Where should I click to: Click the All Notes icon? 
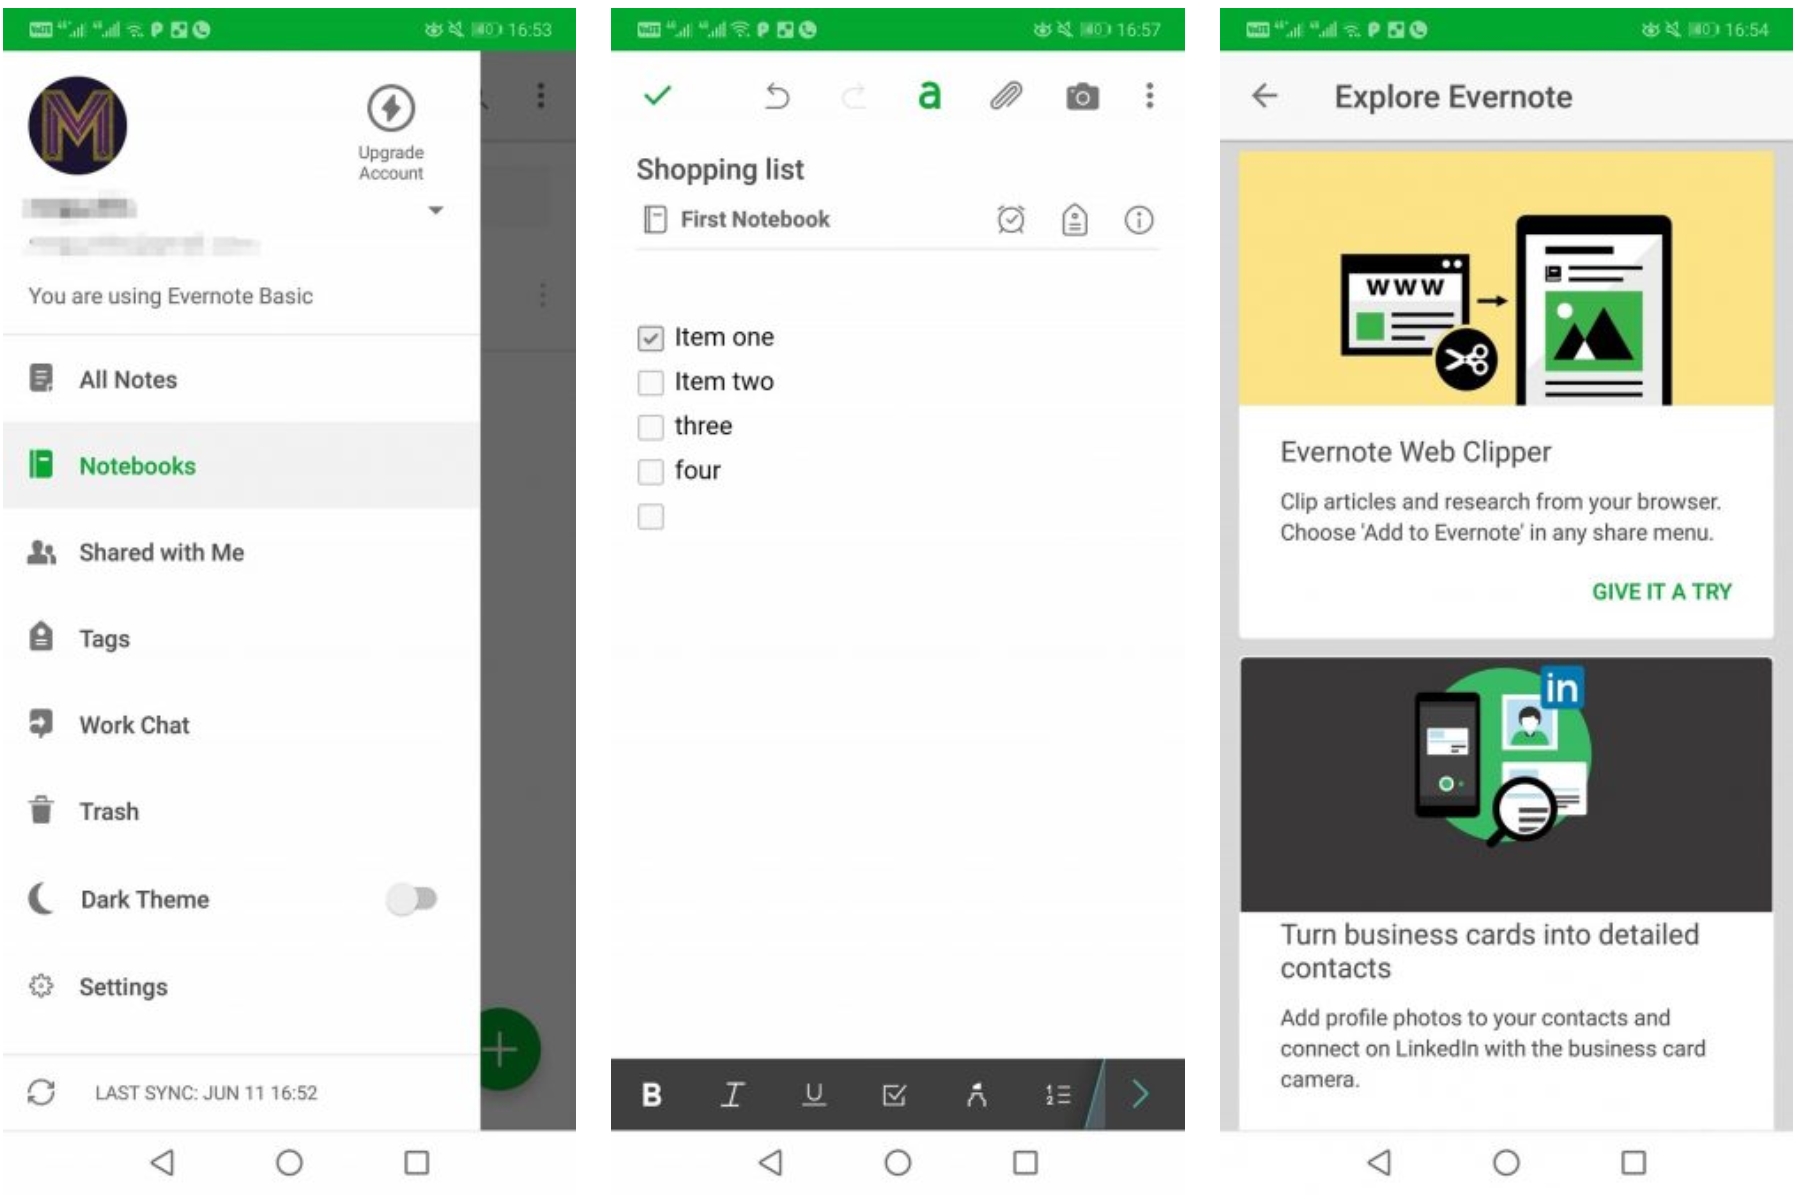coord(41,378)
